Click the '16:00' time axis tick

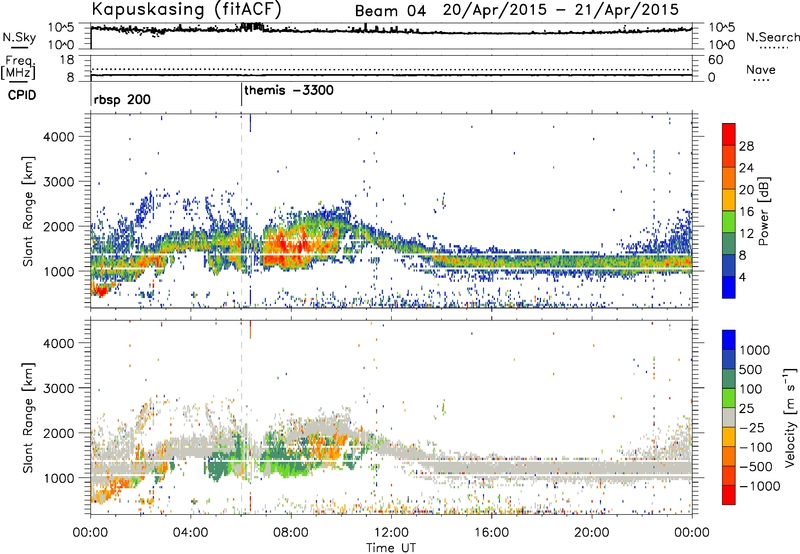tap(491, 533)
